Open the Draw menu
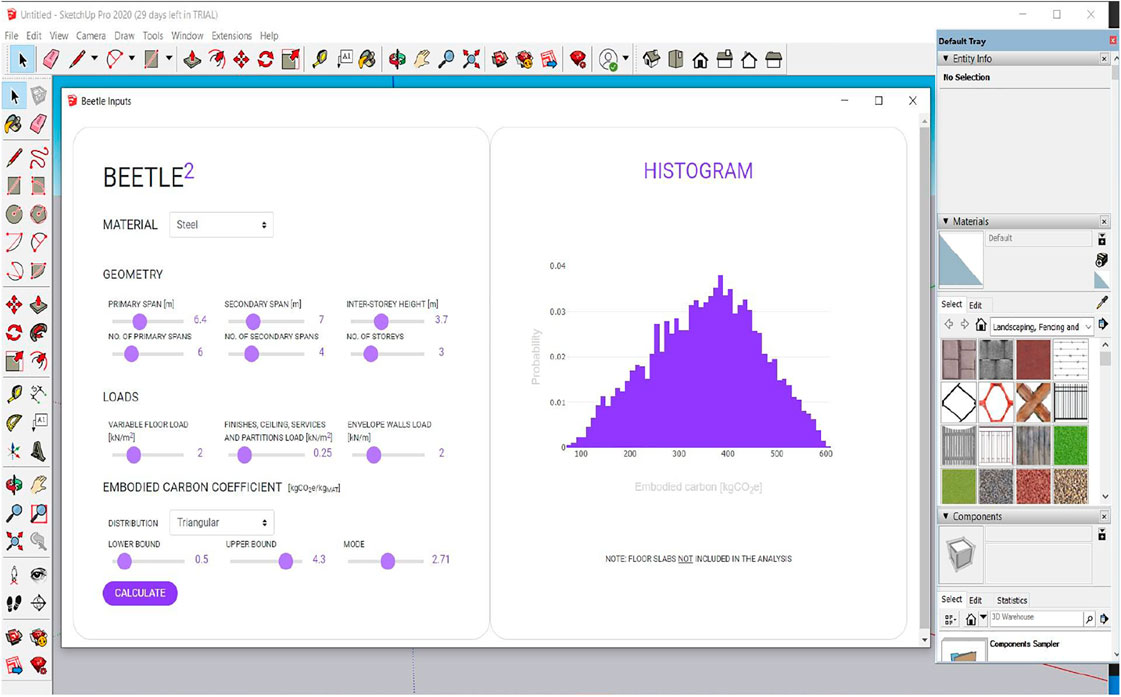 click(124, 36)
